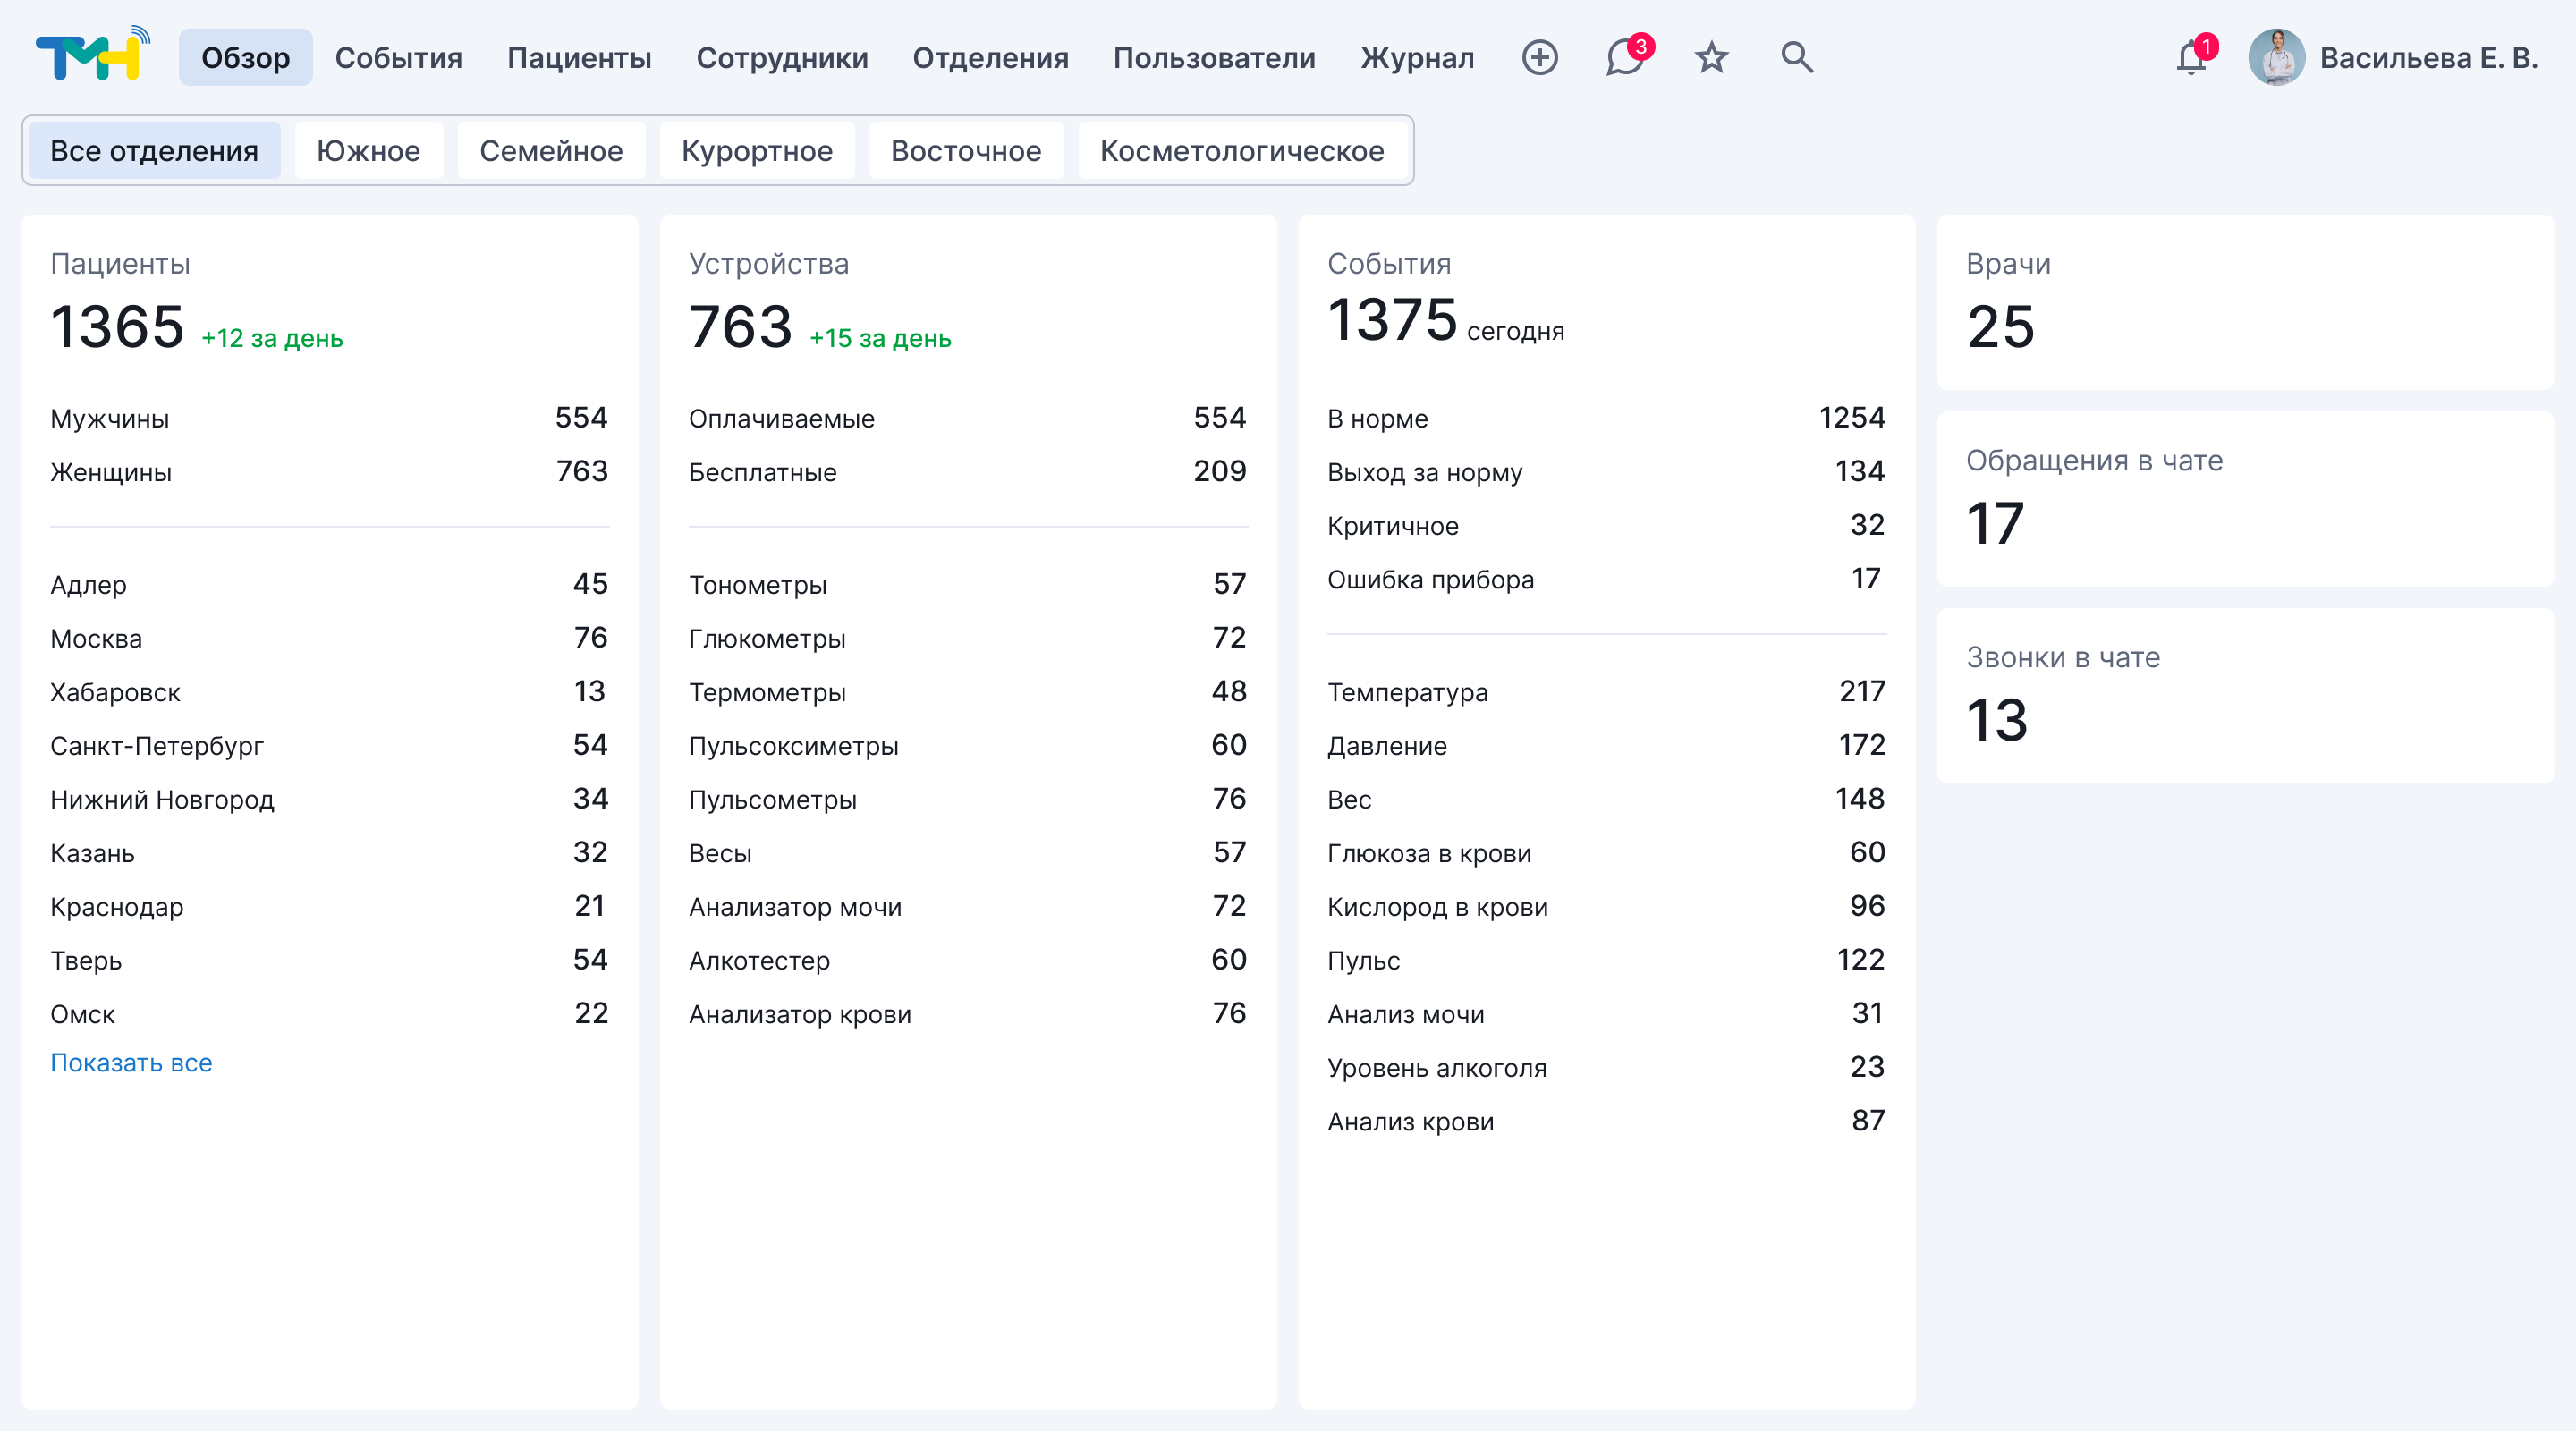Open the Журнал menu item
Viewport: 2576px width, 1431px height.
coord(1417,58)
